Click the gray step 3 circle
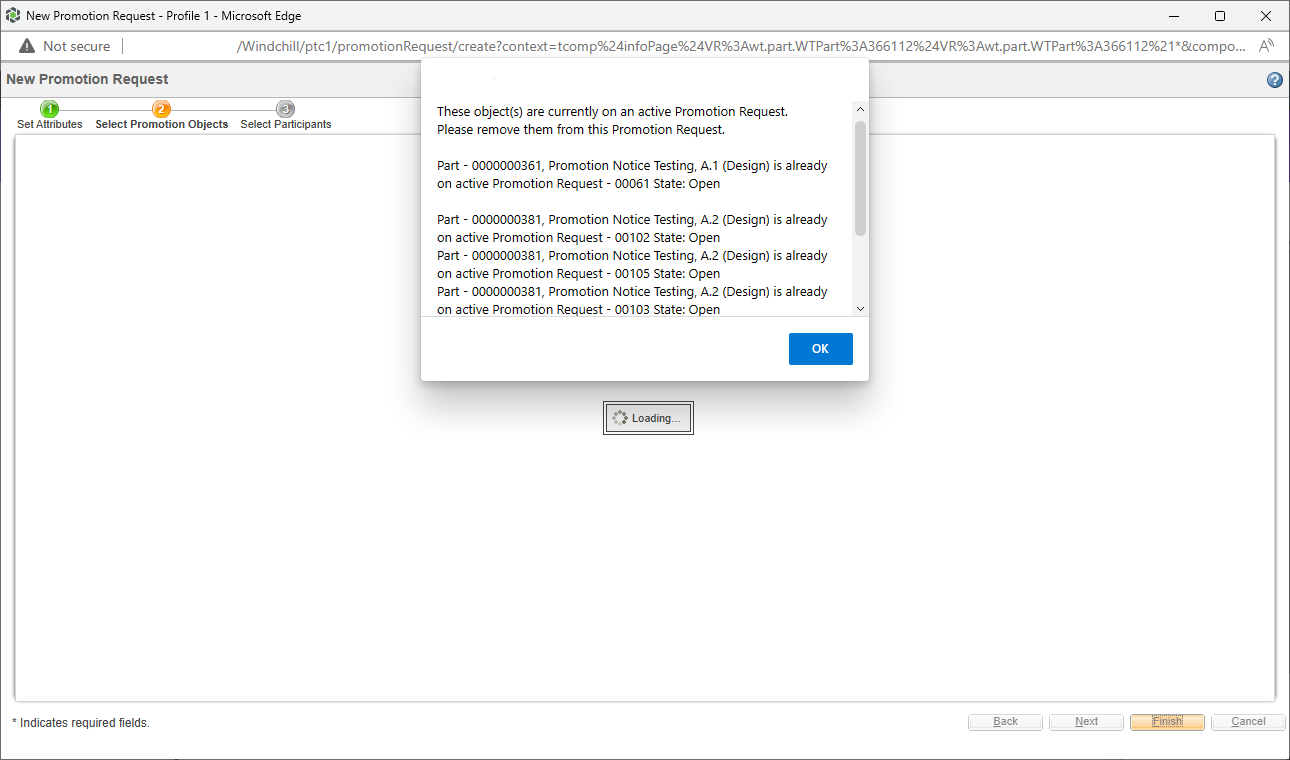The image size is (1290, 760). (x=286, y=106)
